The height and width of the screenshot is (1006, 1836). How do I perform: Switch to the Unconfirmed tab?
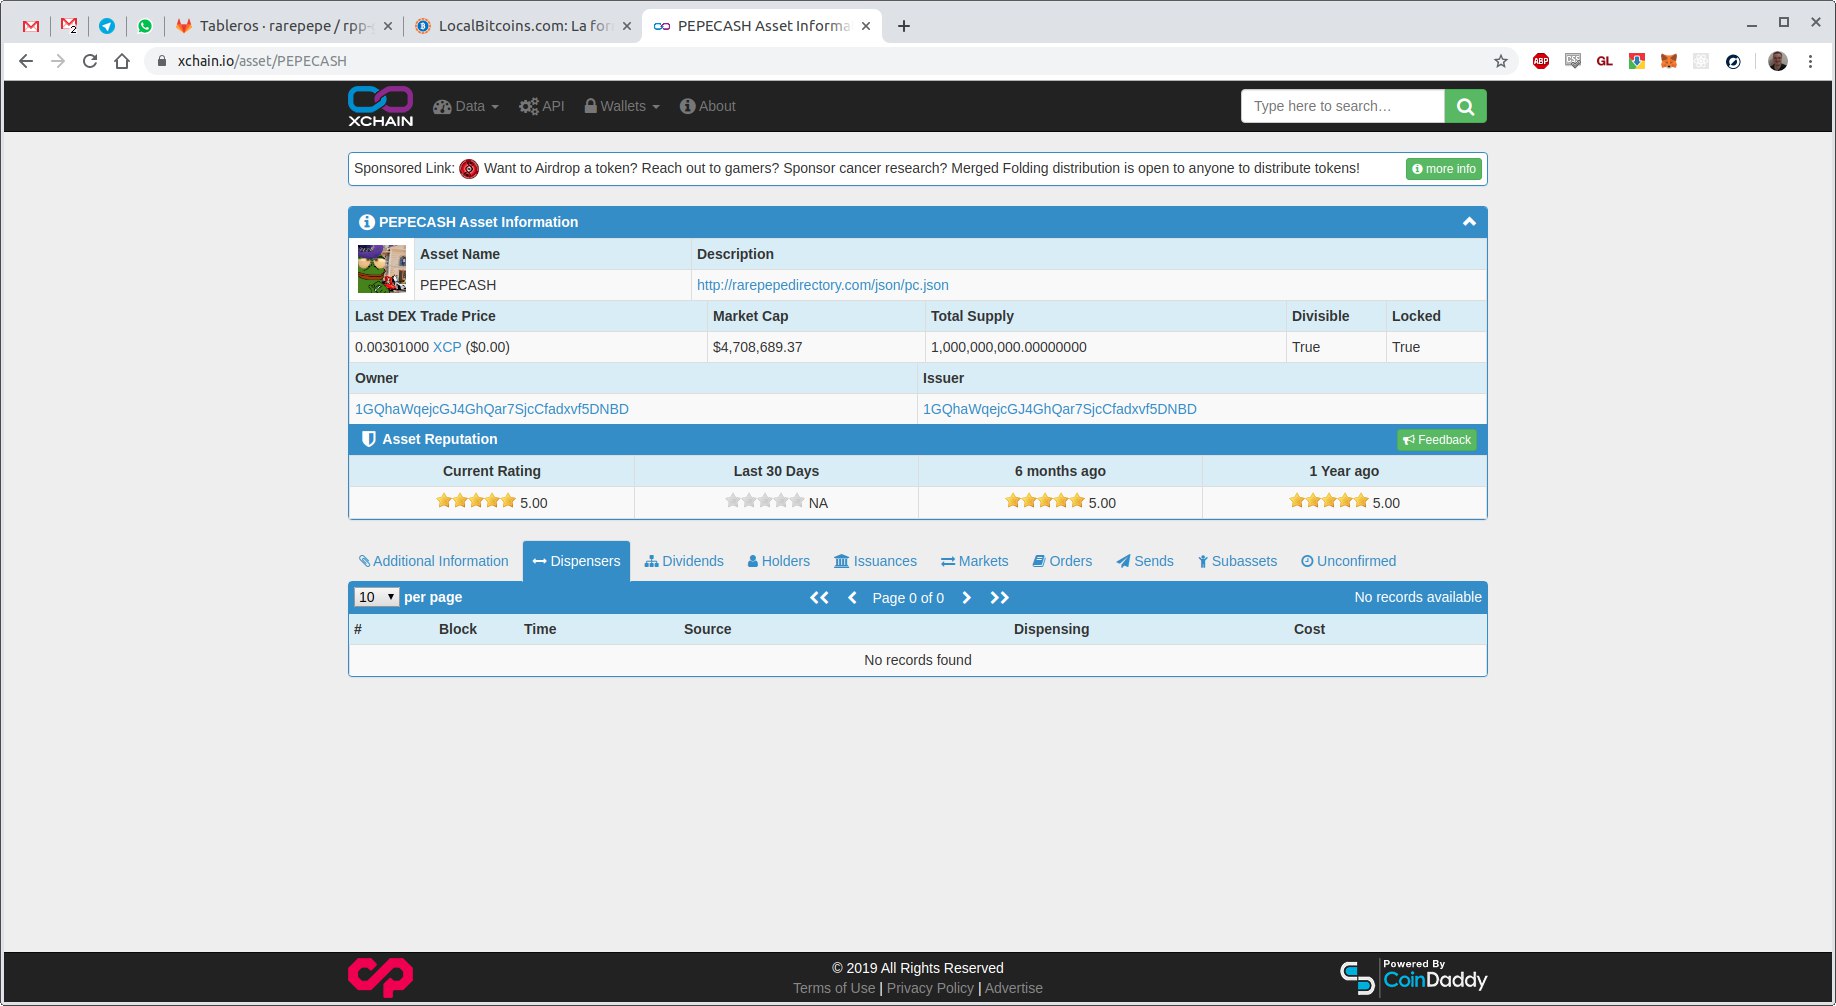[x=1349, y=561]
